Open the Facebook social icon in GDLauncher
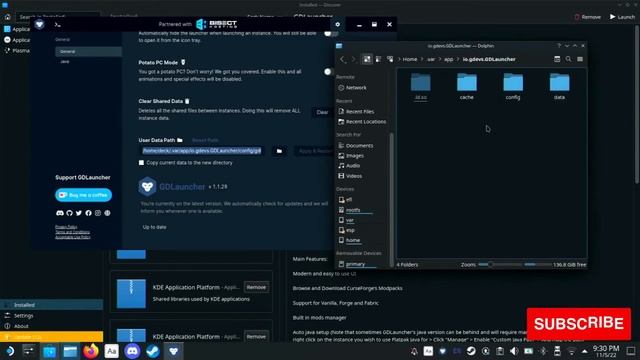Screen dimensions: 640x360 tap(88, 213)
